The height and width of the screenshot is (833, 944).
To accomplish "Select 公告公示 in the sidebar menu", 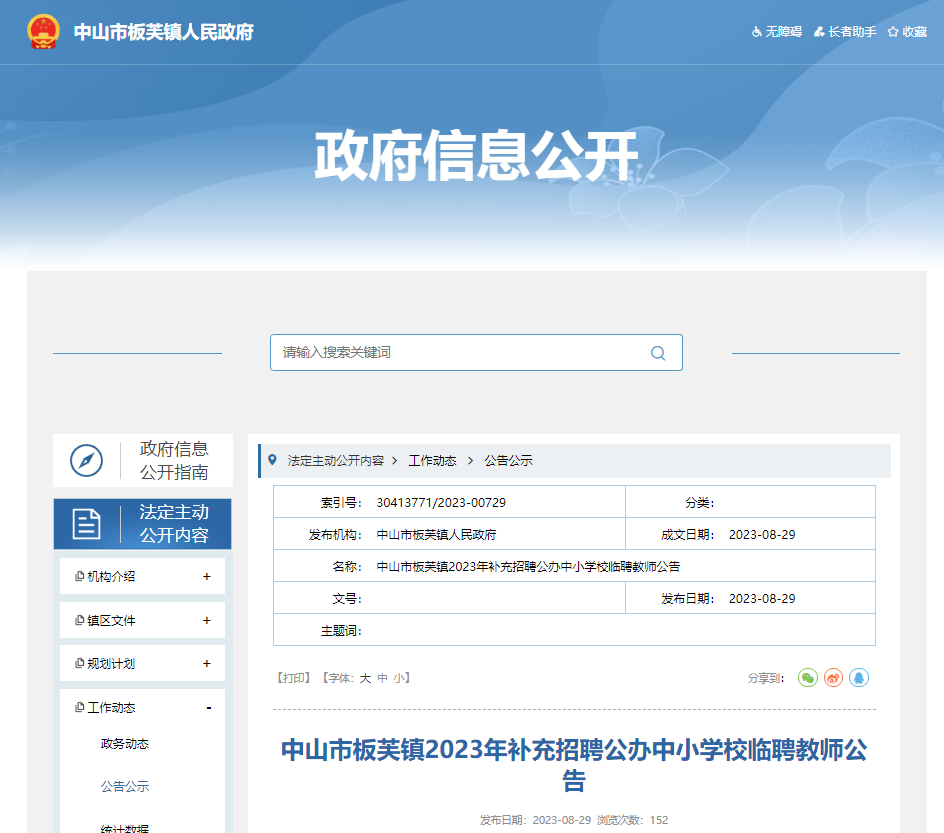I will 125,787.
